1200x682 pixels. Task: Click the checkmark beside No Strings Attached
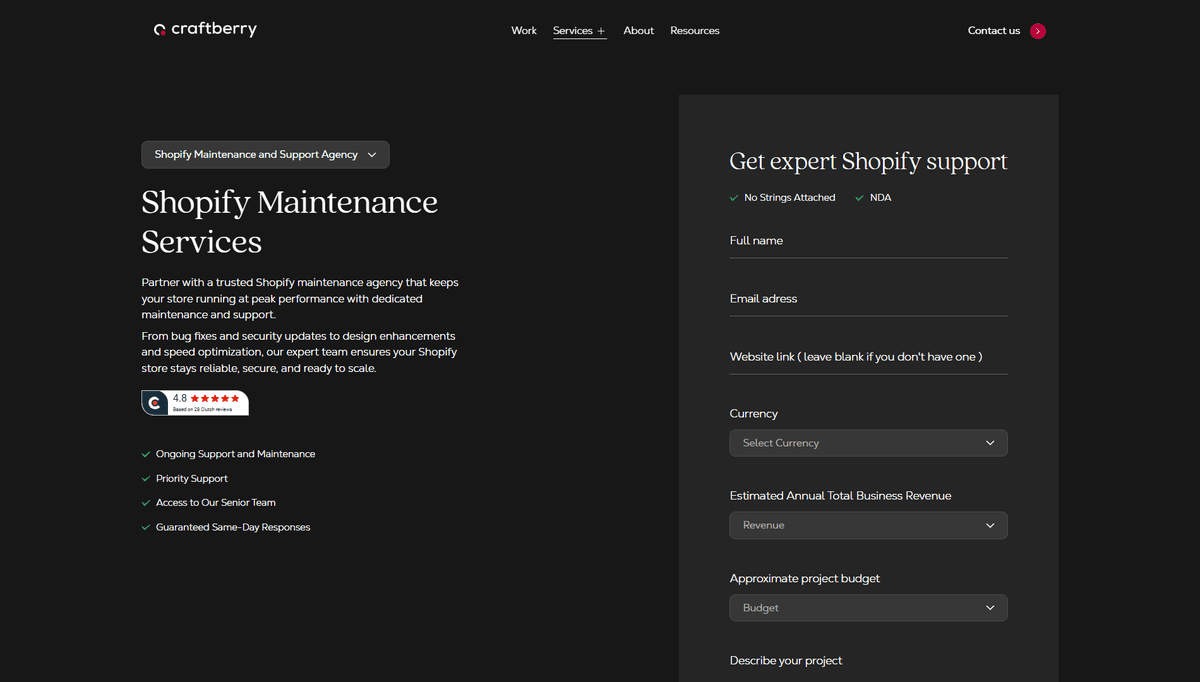734,198
